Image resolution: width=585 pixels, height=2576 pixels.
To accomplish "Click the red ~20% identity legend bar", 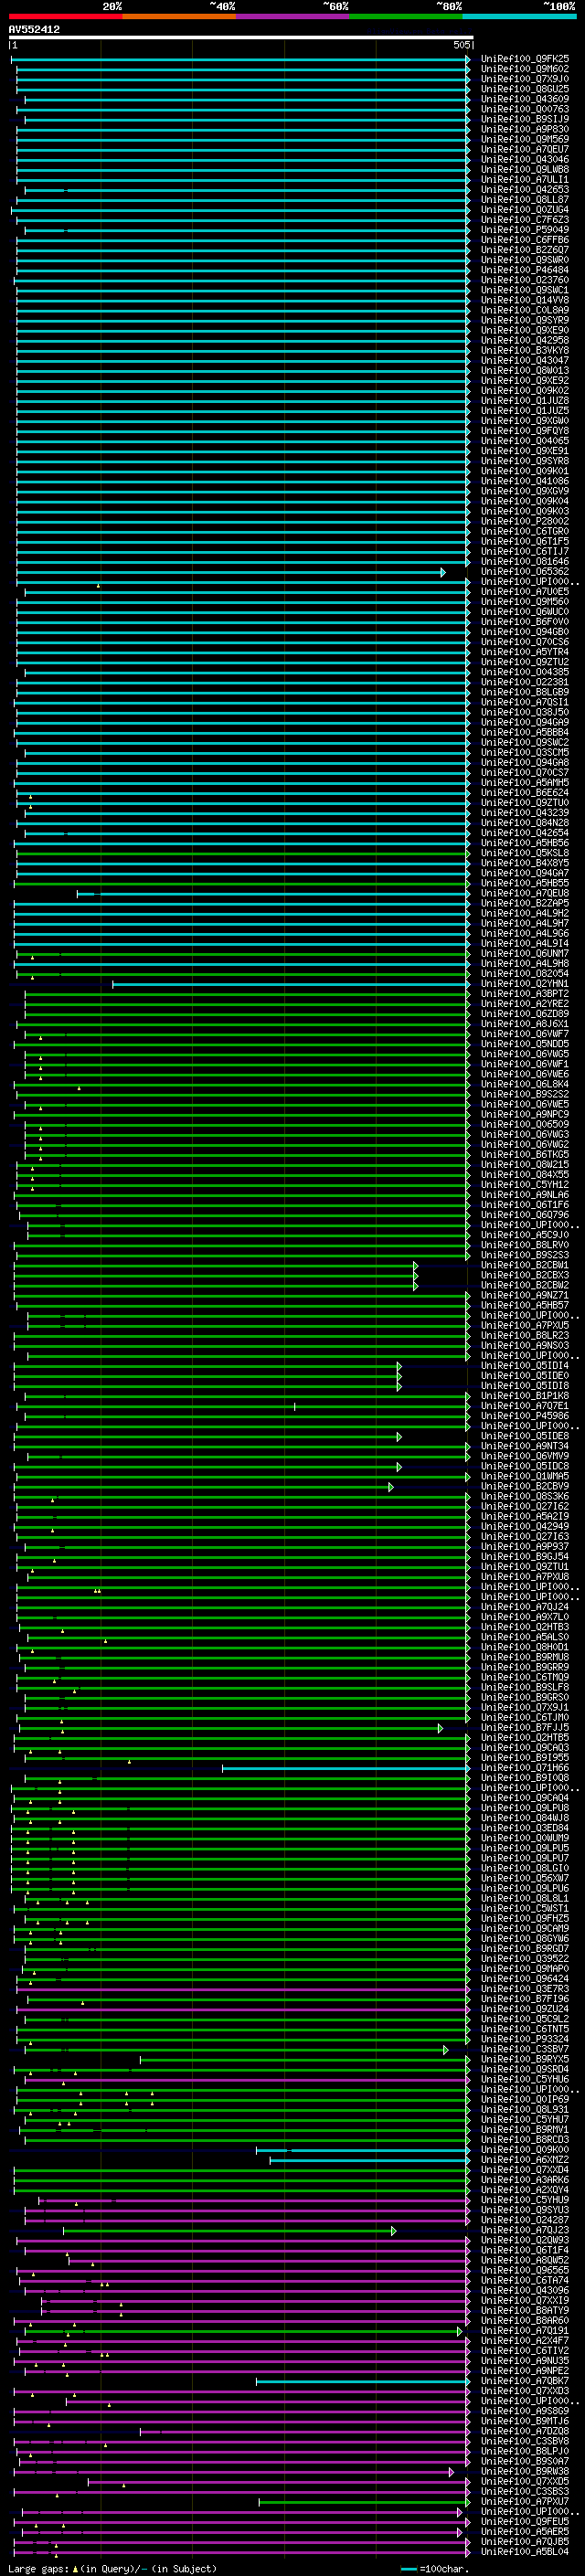I will (x=65, y=16).
